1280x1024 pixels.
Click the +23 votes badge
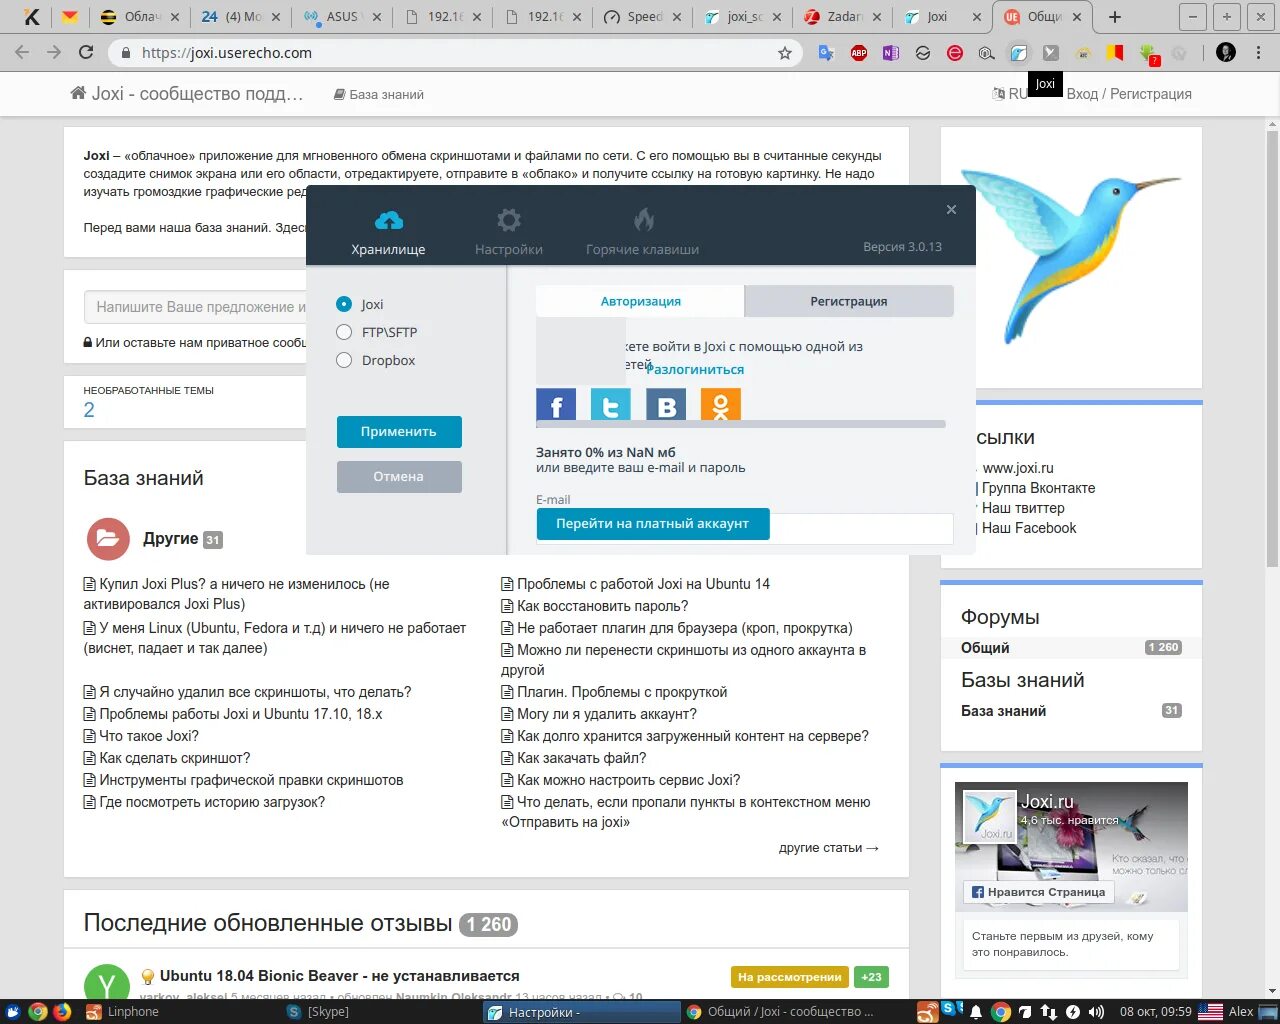point(872,977)
